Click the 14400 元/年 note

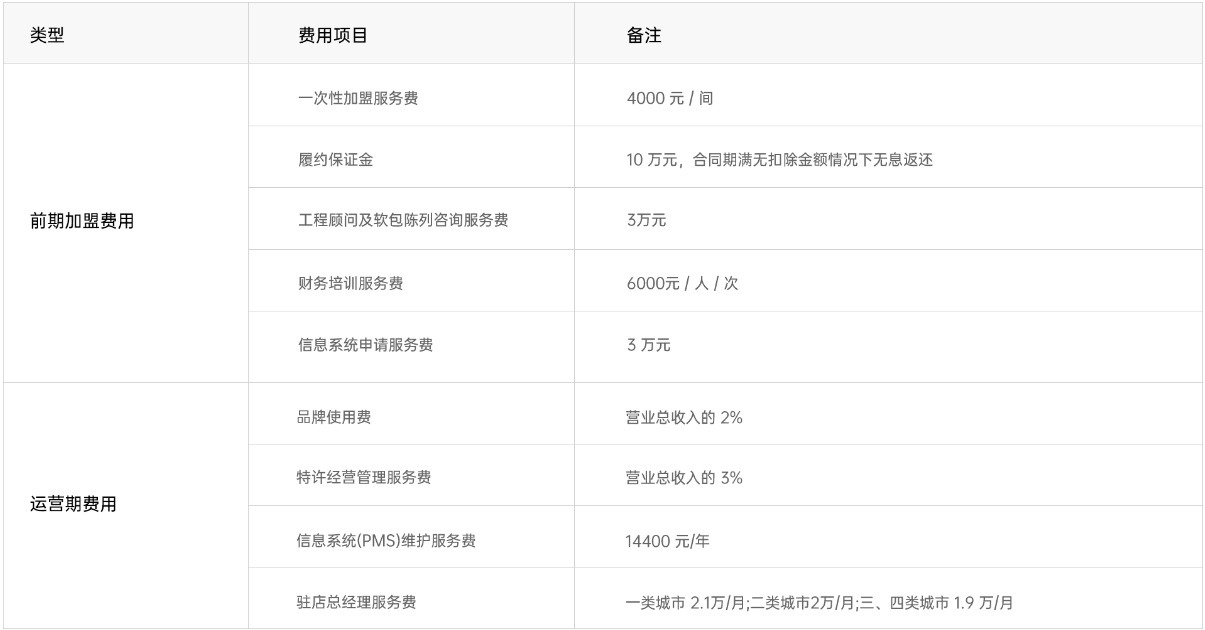coord(667,541)
